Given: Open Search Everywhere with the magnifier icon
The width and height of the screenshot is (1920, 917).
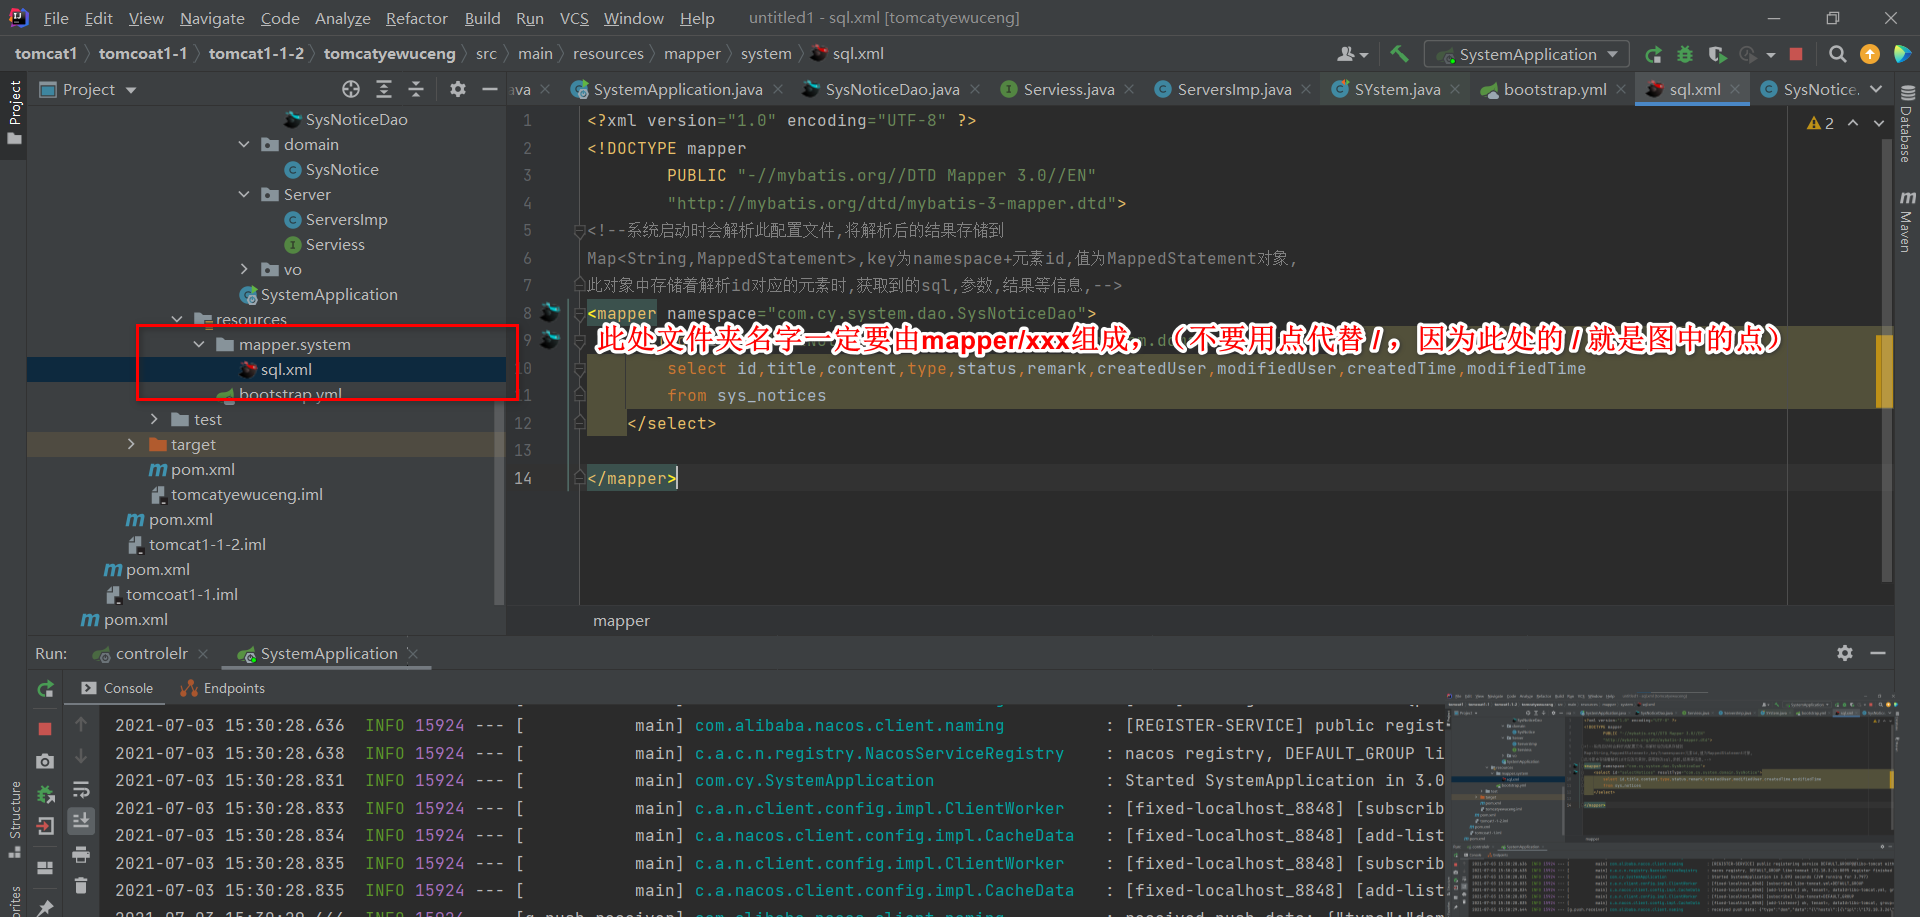Looking at the screenshot, I should point(1838,54).
